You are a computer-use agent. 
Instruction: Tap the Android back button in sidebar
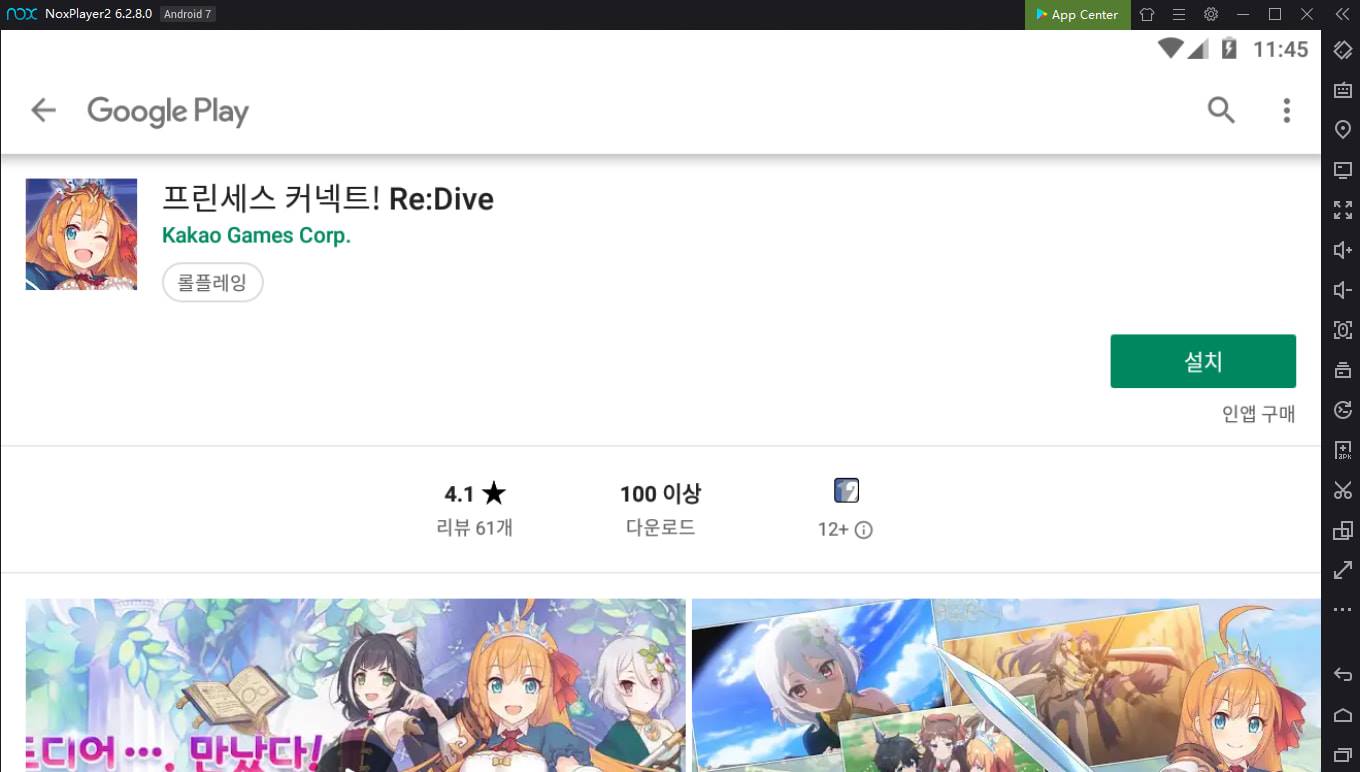[x=1343, y=675]
